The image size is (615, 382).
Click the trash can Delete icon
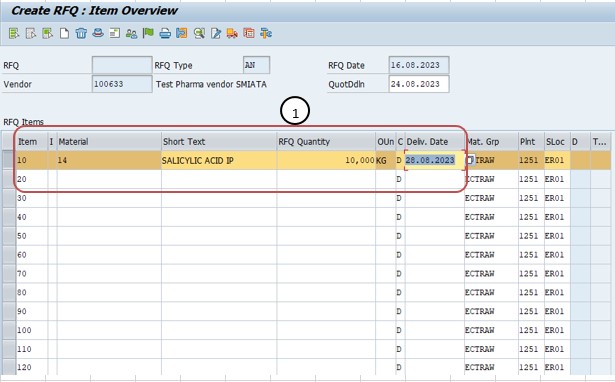tap(81, 33)
